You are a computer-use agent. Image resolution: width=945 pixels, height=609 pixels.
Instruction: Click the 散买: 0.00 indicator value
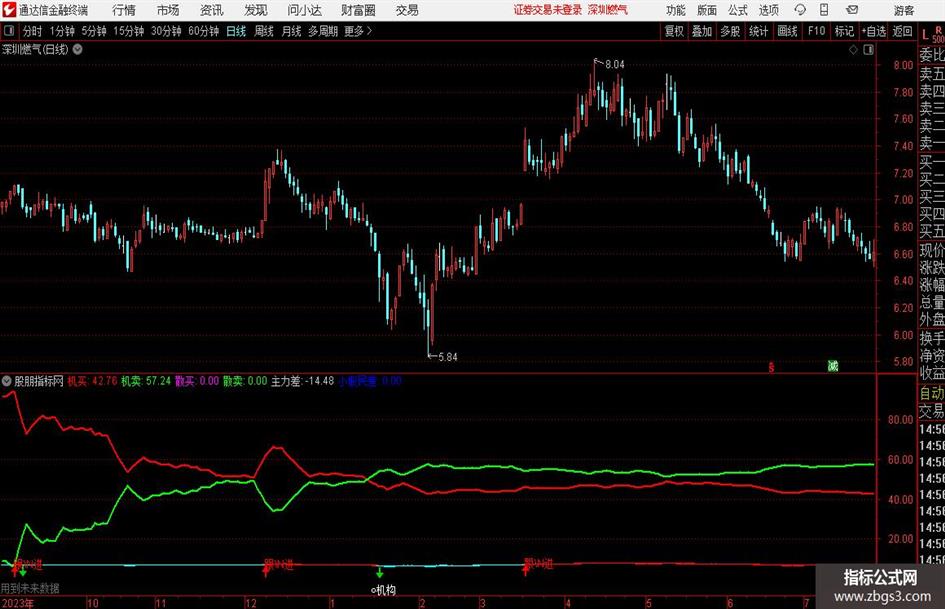(x=197, y=381)
